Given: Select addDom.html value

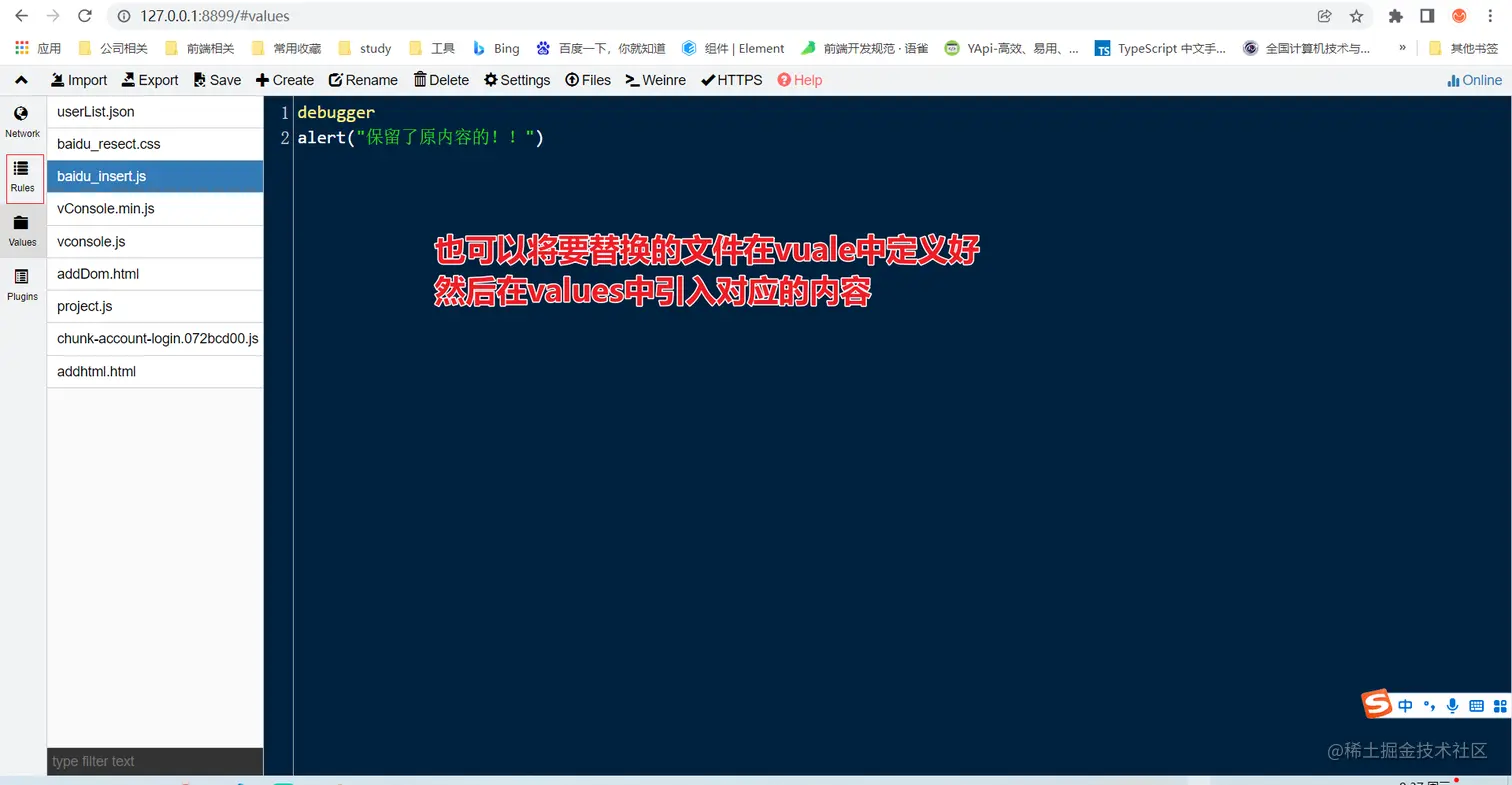Looking at the screenshot, I should coord(155,274).
